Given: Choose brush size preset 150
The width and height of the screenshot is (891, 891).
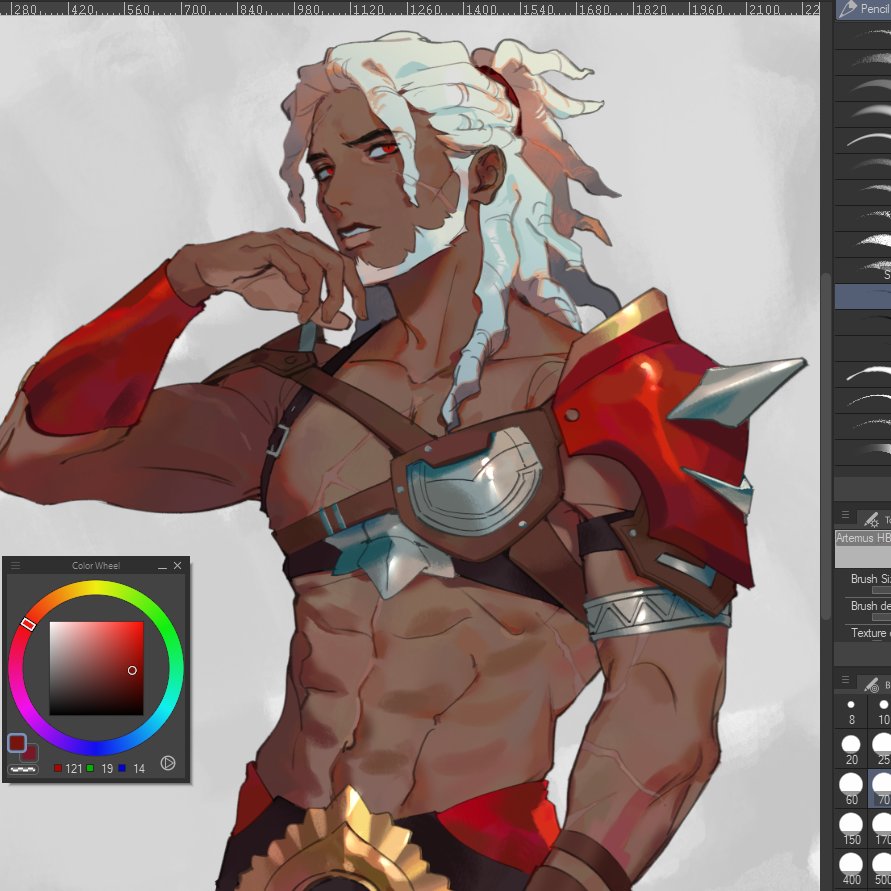Looking at the screenshot, I should coord(851,828).
